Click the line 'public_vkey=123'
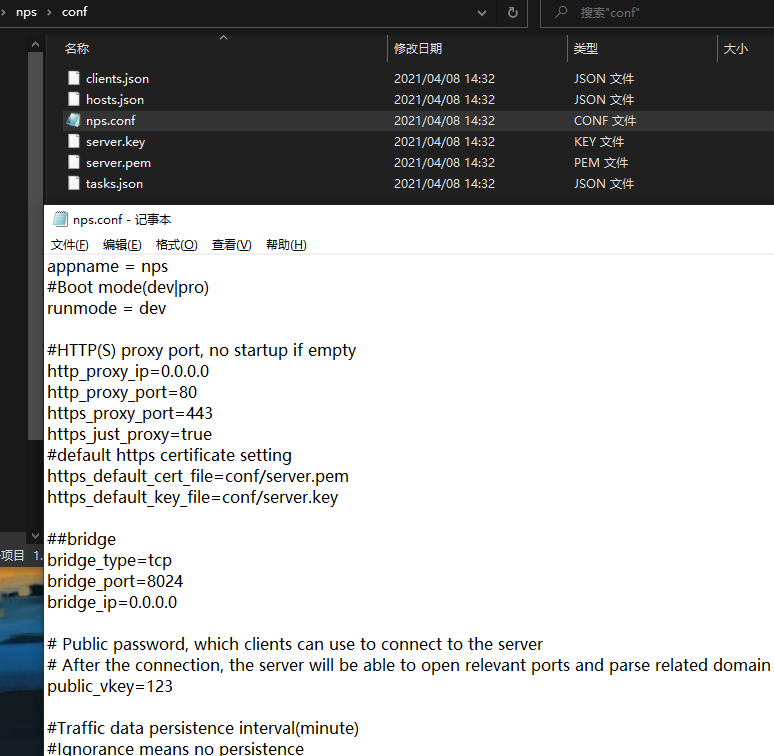This screenshot has width=774, height=756. pyautogui.click(x=110, y=686)
